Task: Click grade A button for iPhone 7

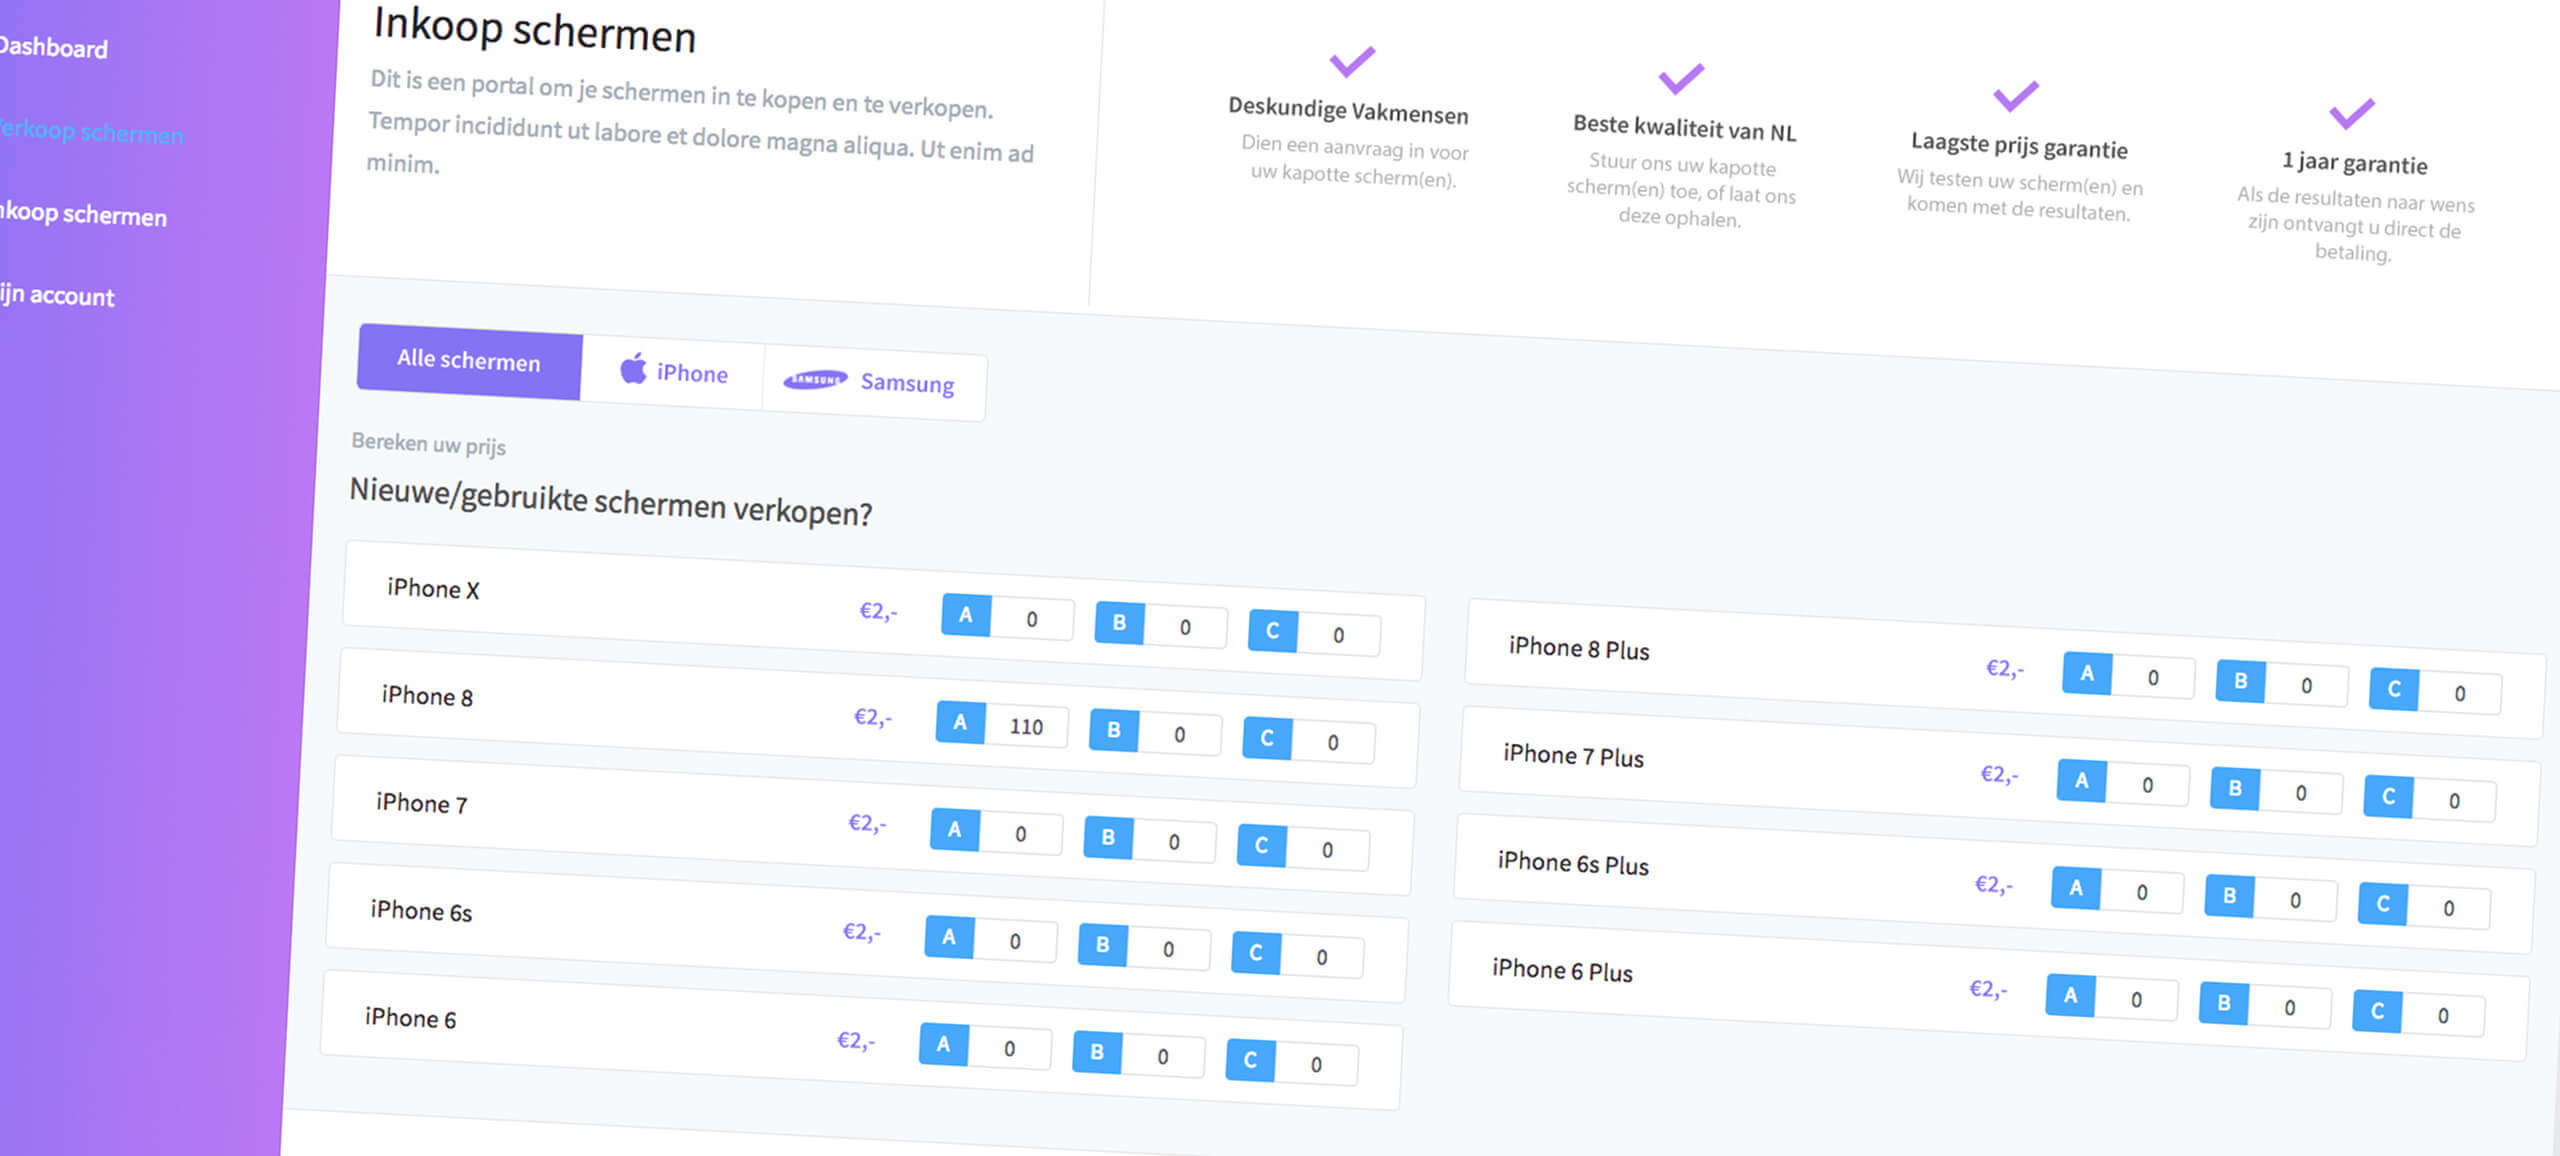Action: (x=955, y=829)
